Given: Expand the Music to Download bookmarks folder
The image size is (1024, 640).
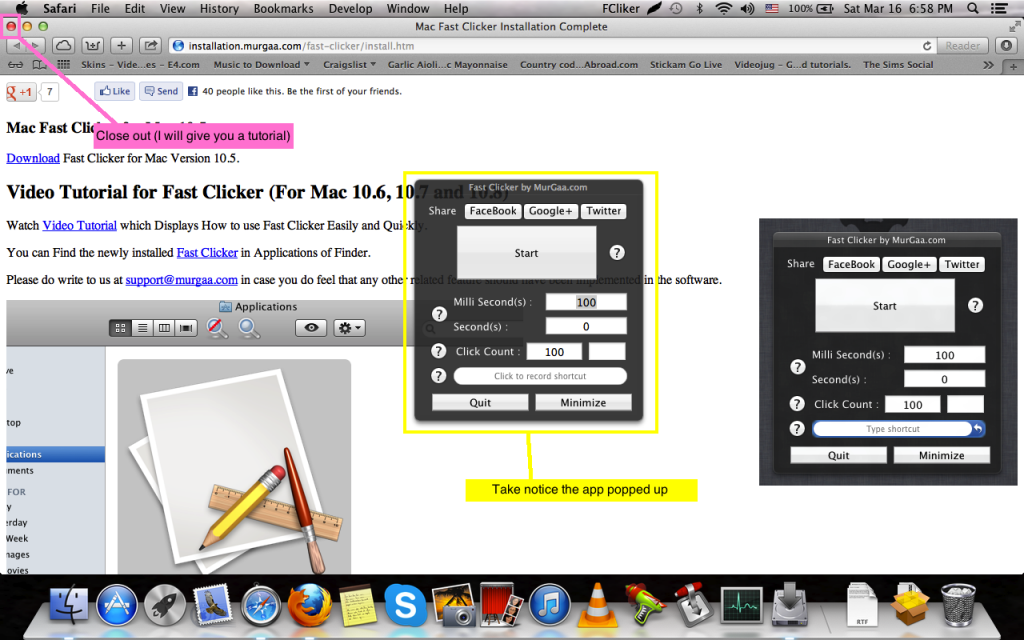Looking at the screenshot, I should (x=261, y=65).
